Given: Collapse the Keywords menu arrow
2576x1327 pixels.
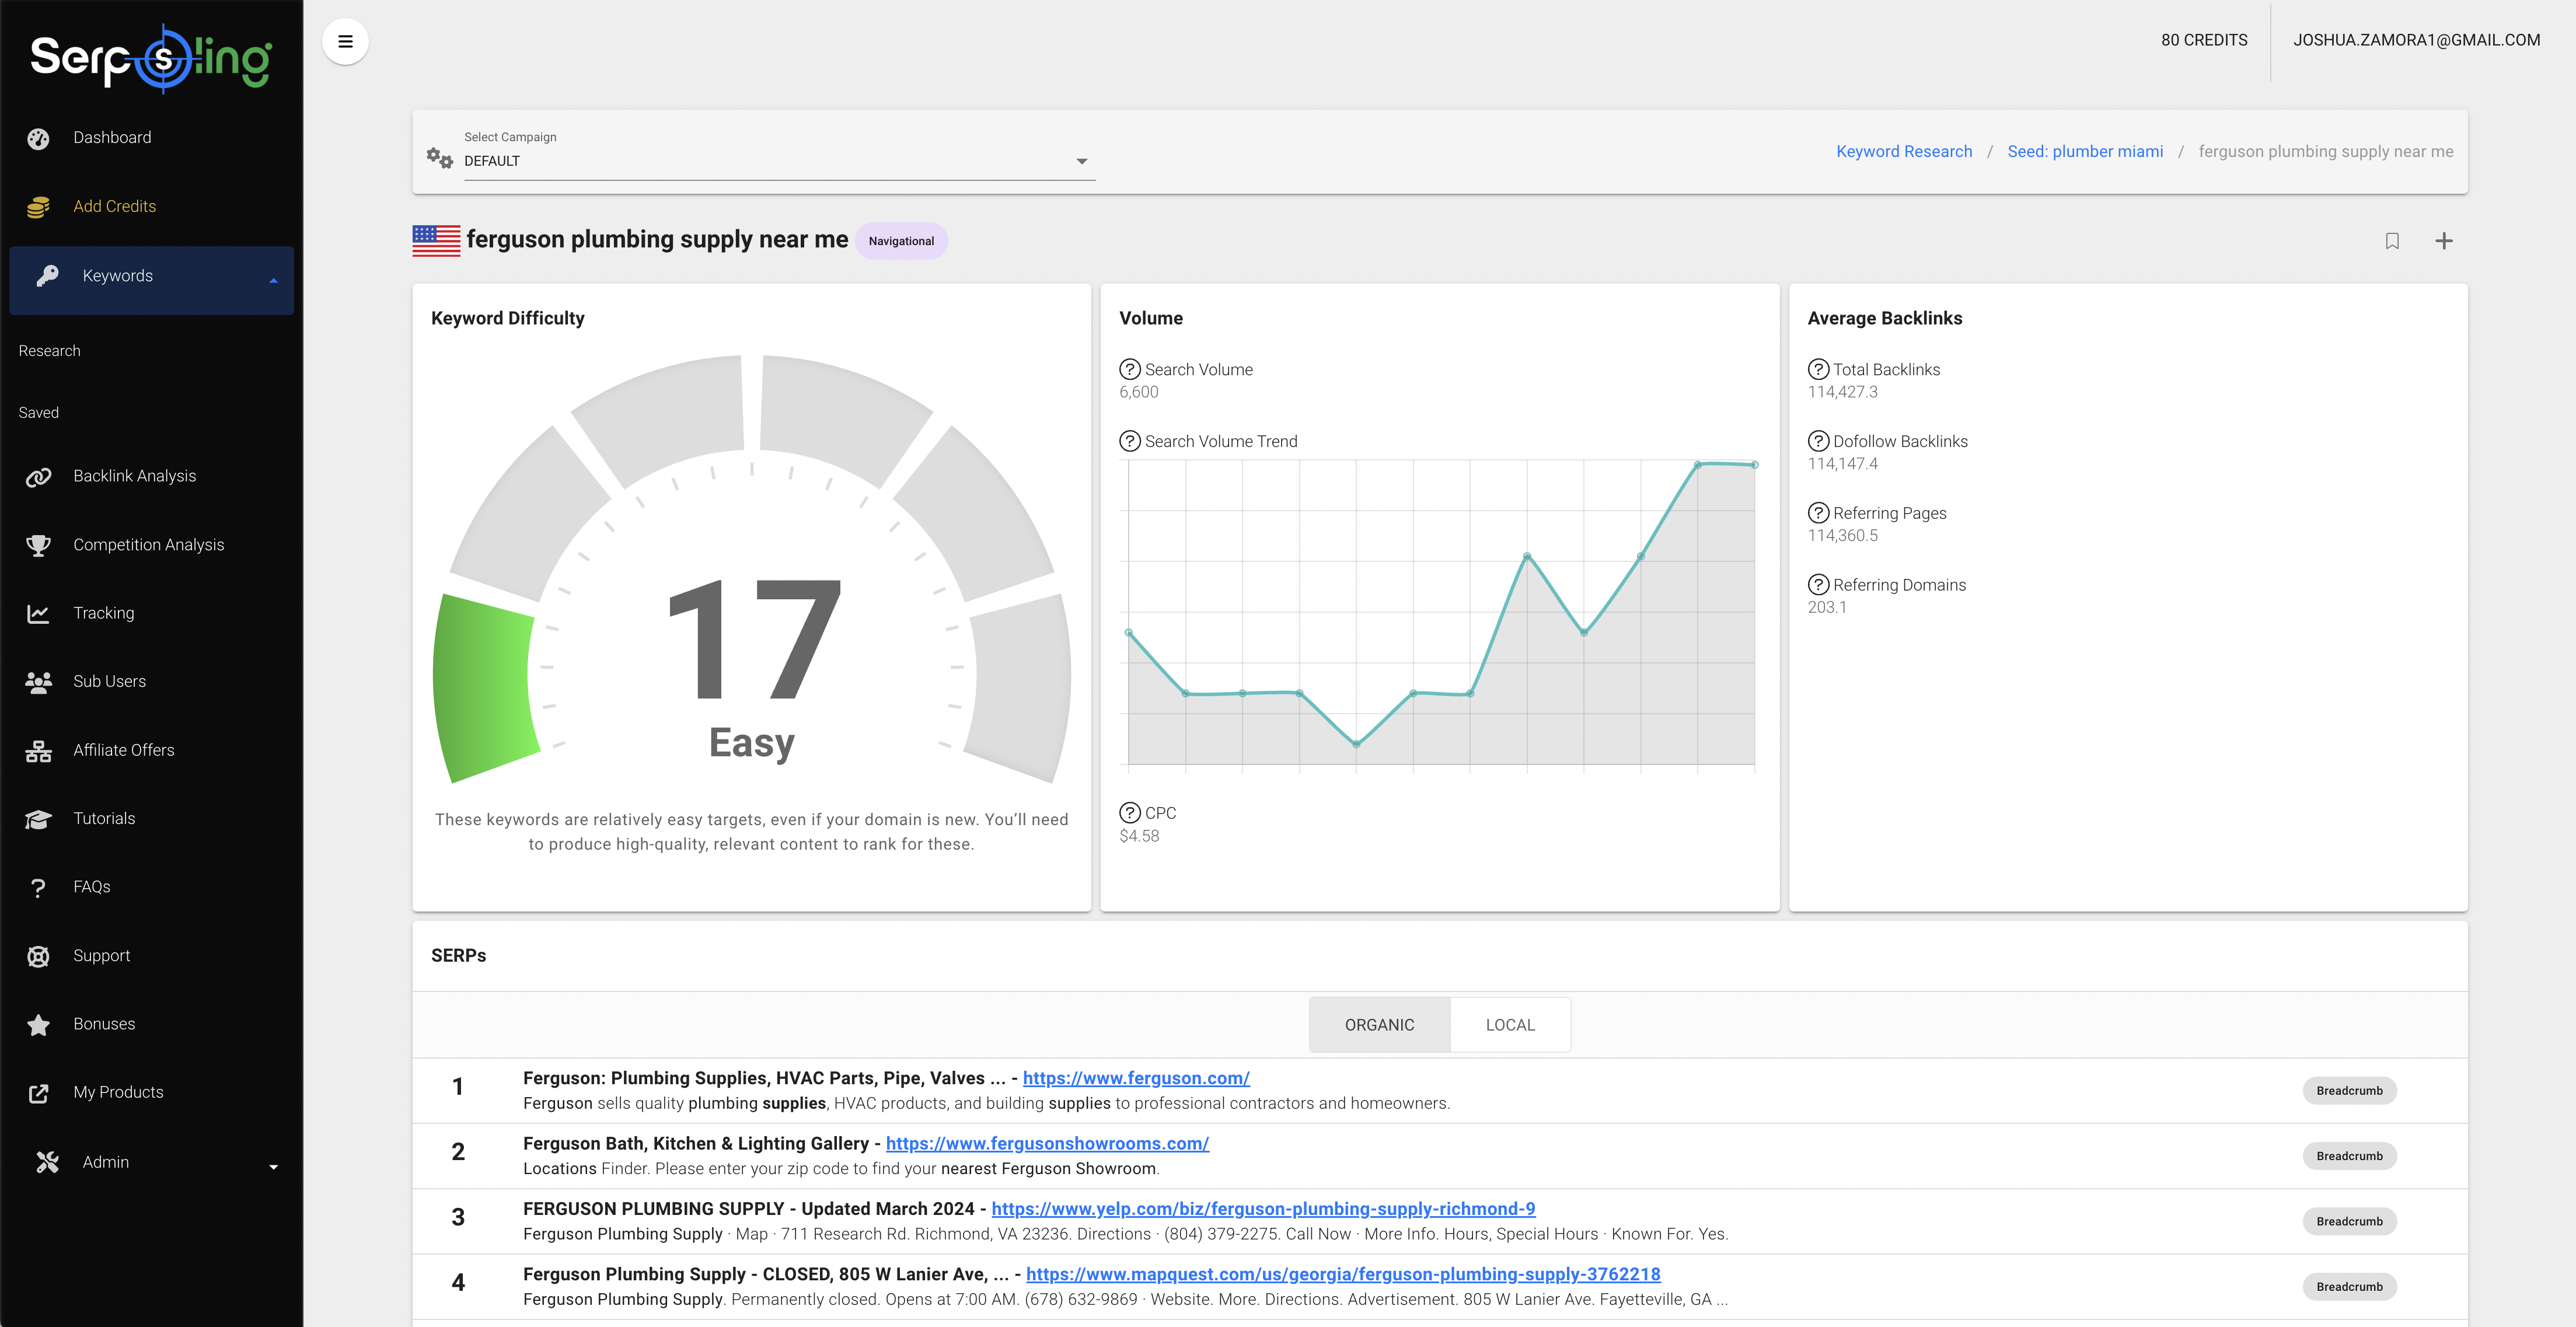Looking at the screenshot, I should 273,281.
